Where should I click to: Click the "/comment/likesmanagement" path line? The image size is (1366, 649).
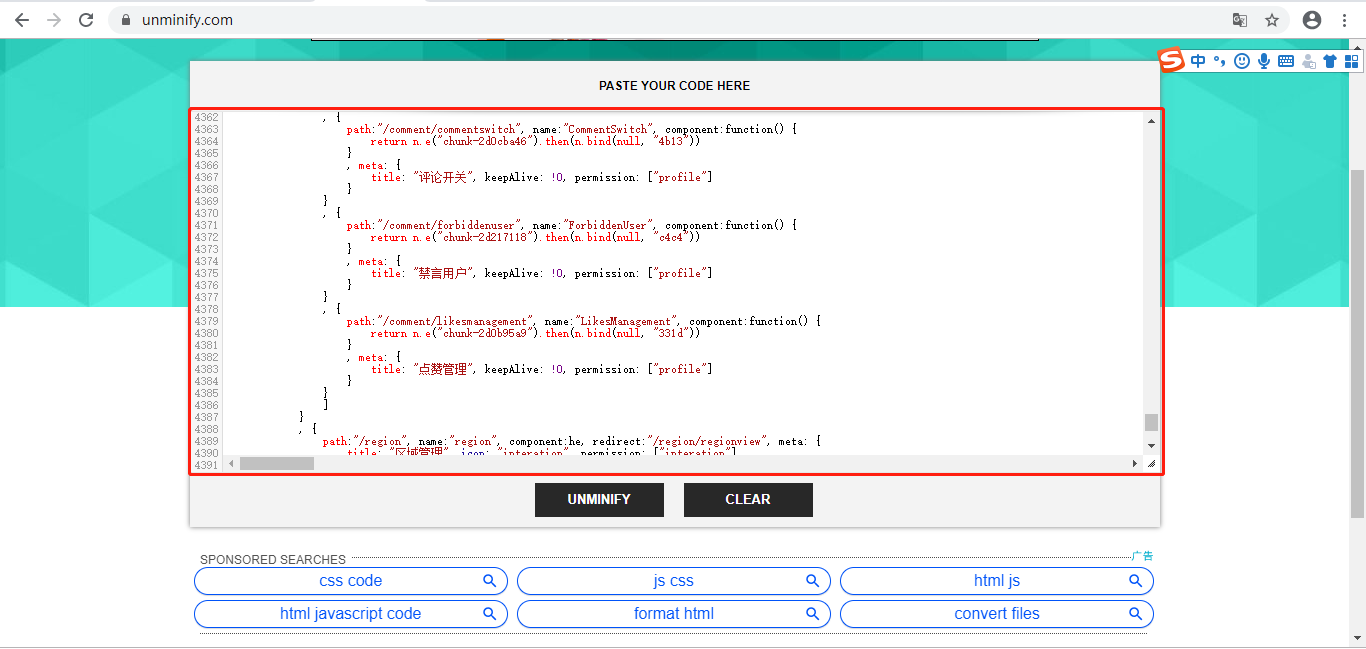[x=583, y=321]
